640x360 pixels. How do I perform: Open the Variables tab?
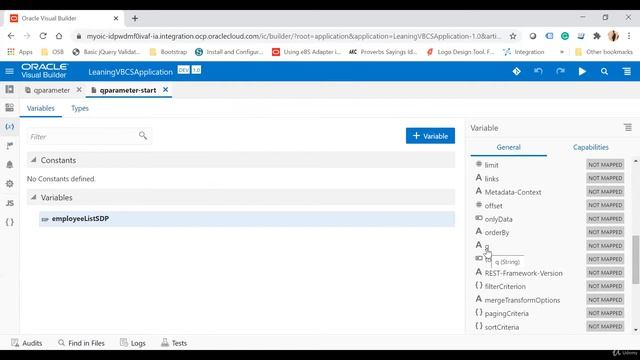point(40,108)
